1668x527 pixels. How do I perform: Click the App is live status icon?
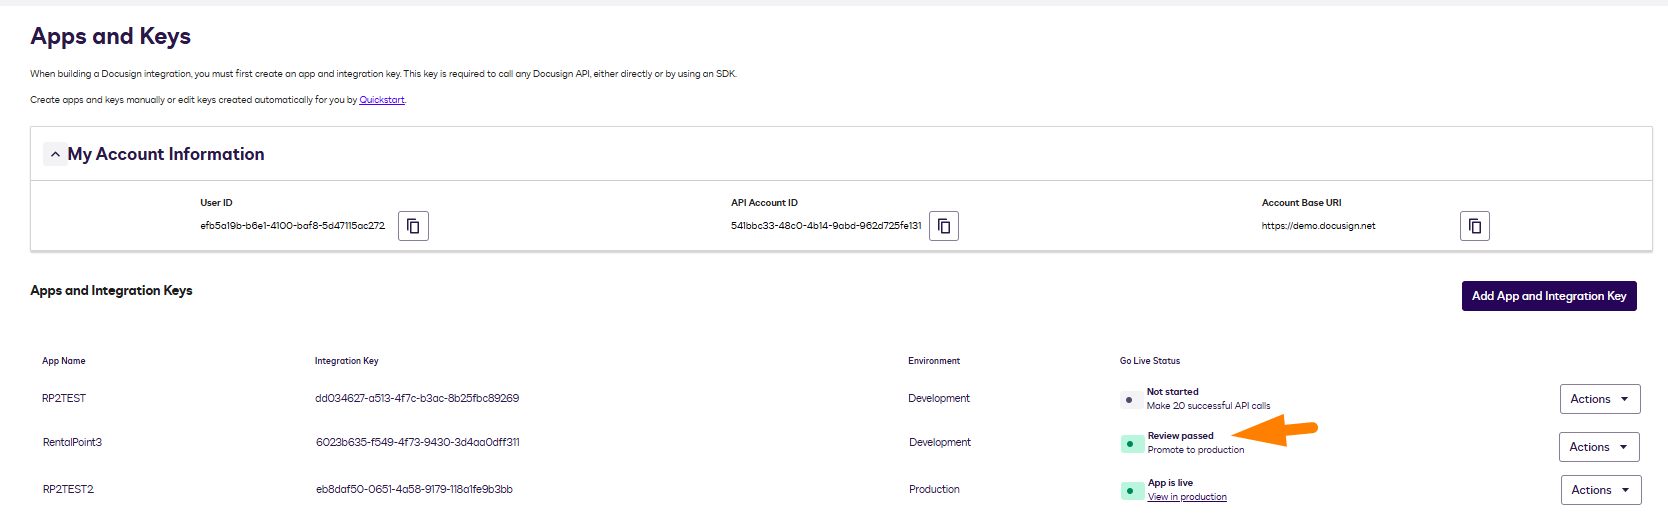tap(1132, 491)
